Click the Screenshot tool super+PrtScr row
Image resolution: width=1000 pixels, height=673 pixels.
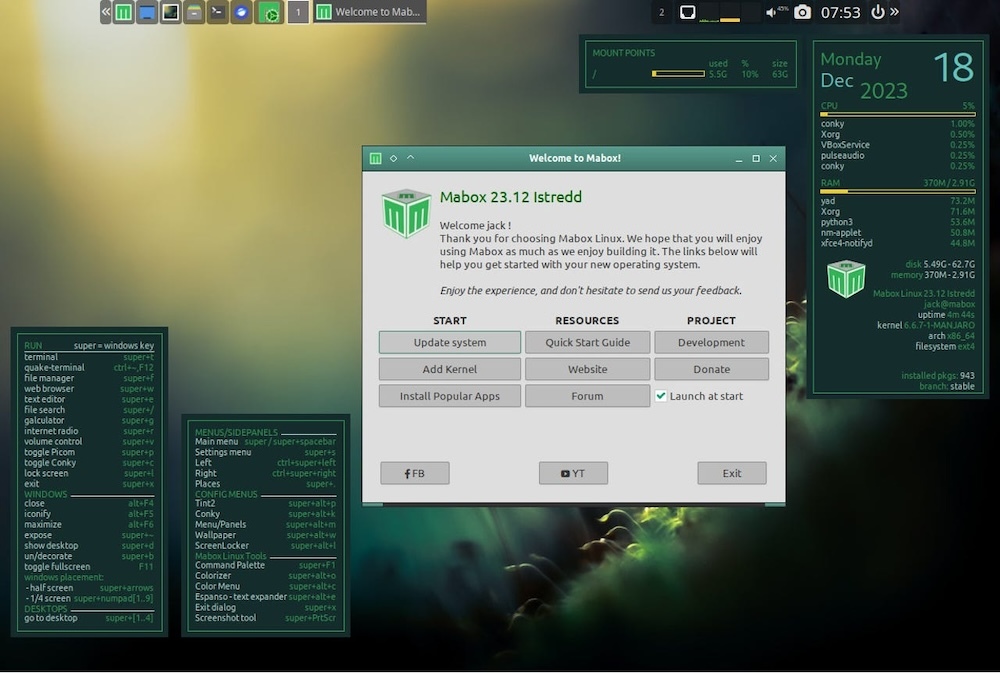pos(265,618)
